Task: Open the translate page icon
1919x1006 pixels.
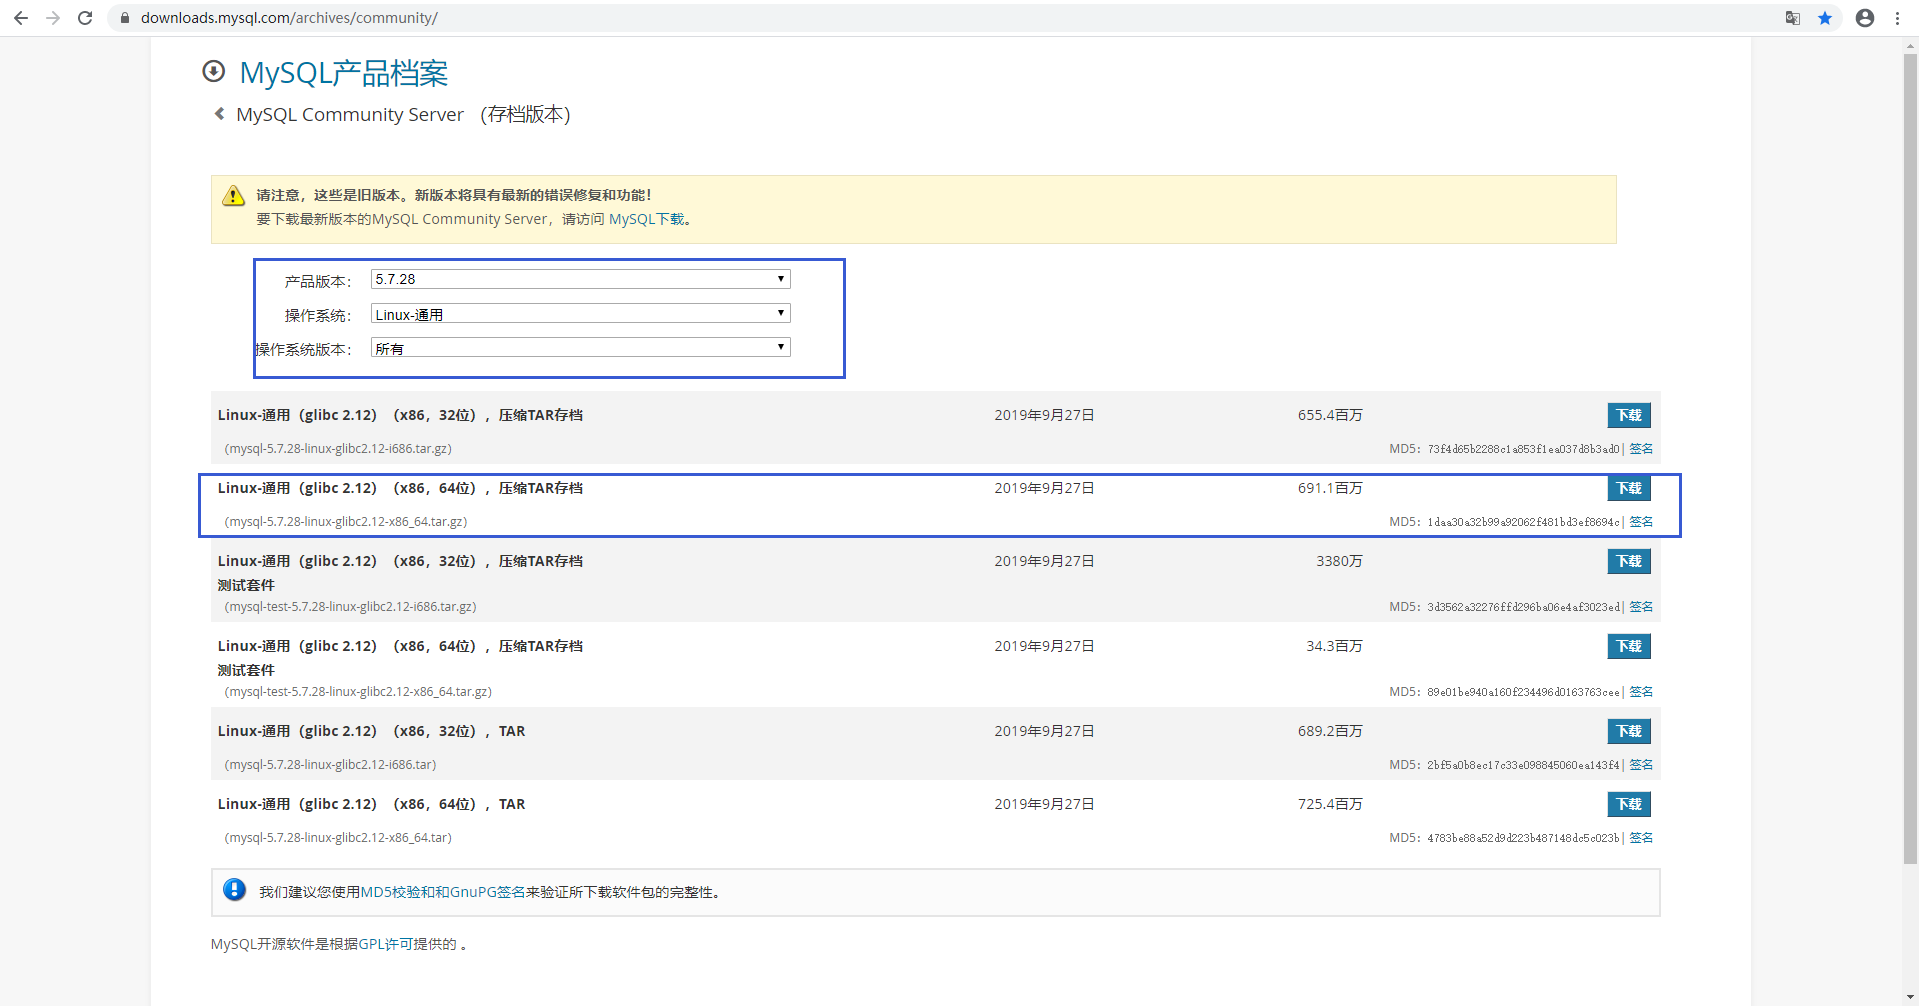Action: [x=1792, y=18]
